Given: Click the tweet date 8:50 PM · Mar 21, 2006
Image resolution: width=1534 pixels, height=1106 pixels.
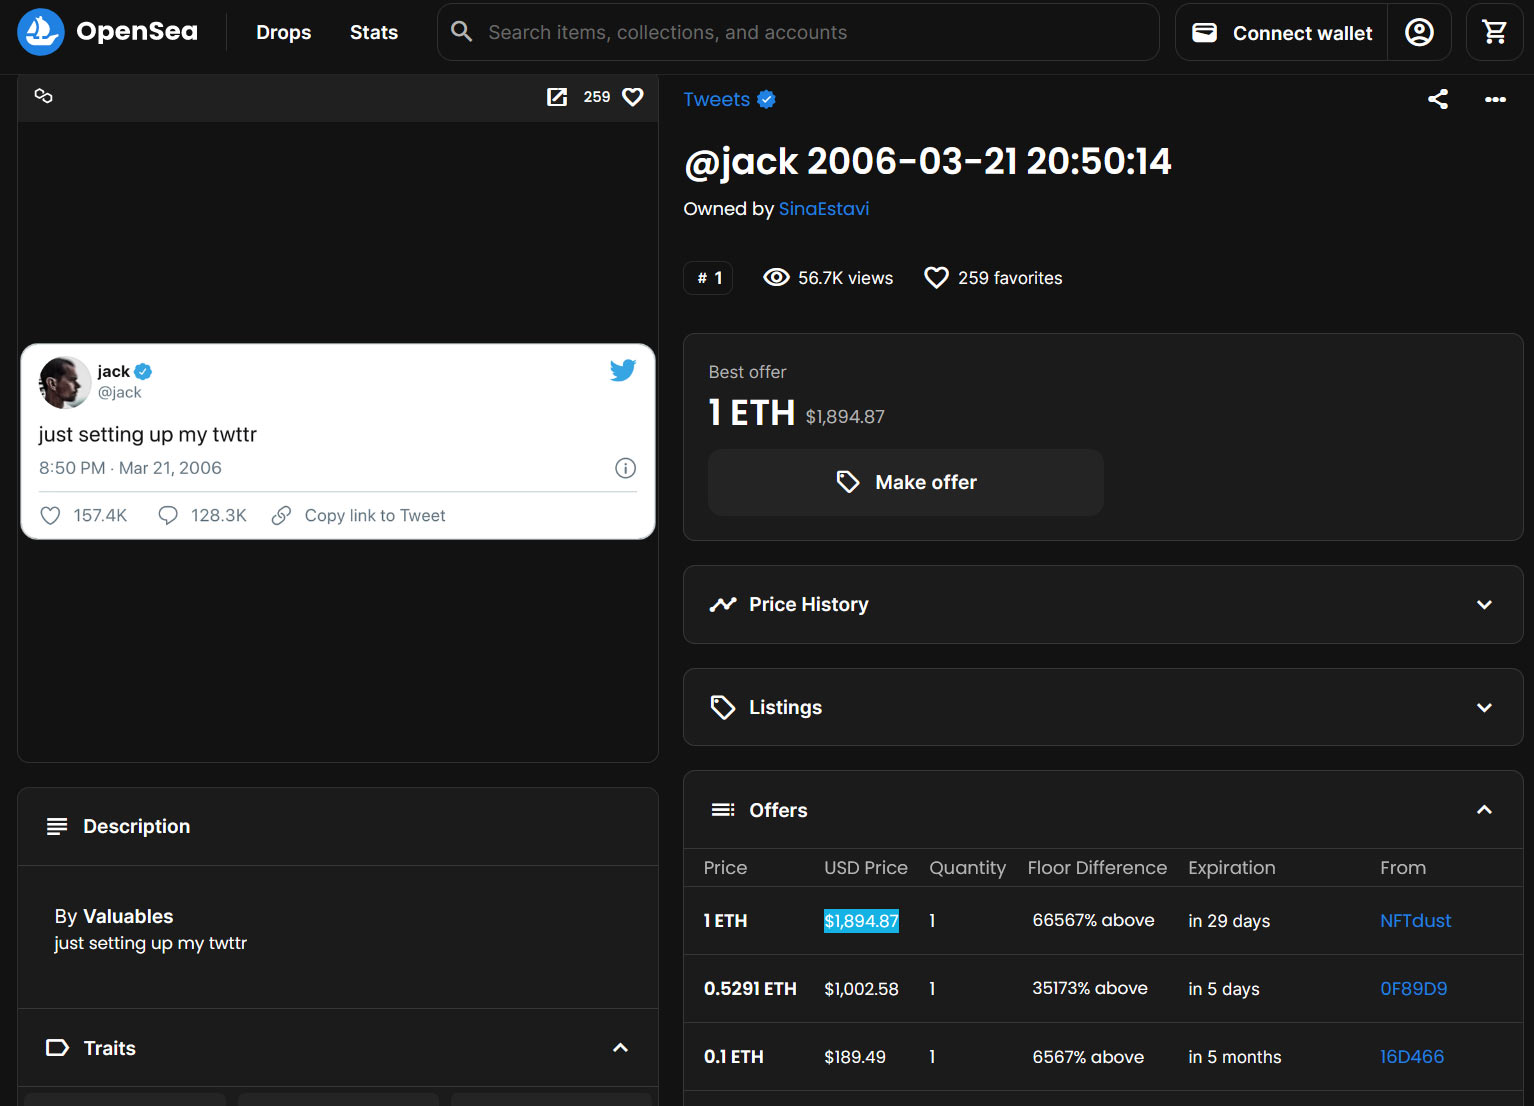Looking at the screenshot, I should [x=130, y=468].
